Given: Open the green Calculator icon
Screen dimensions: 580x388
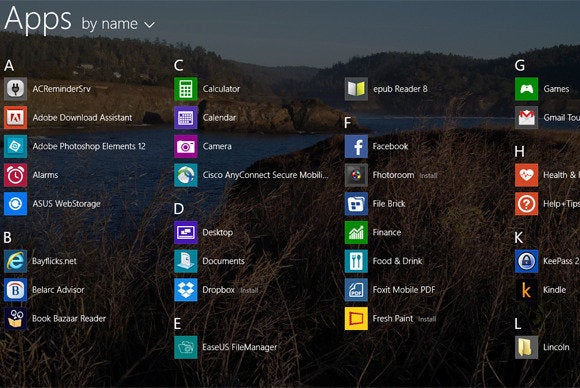Looking at the screenshot, I should 186,89.
